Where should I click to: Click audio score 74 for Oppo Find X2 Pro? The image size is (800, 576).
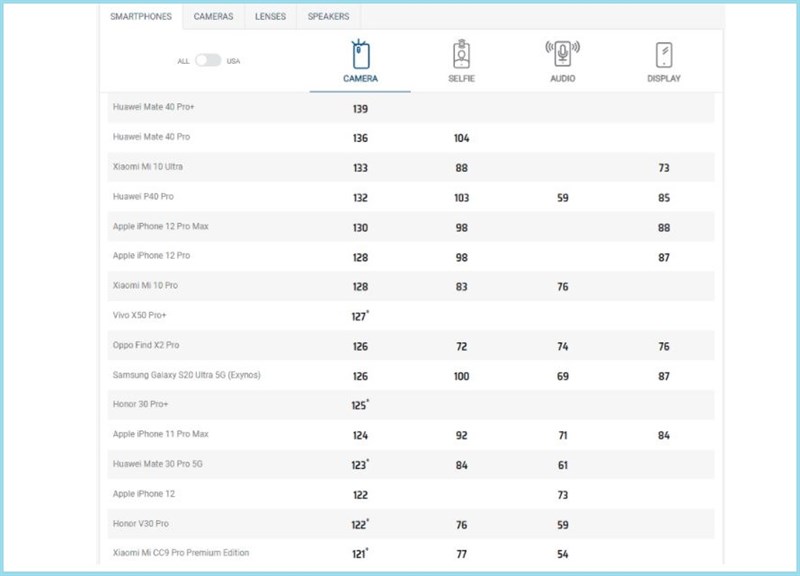click(563, 346)
